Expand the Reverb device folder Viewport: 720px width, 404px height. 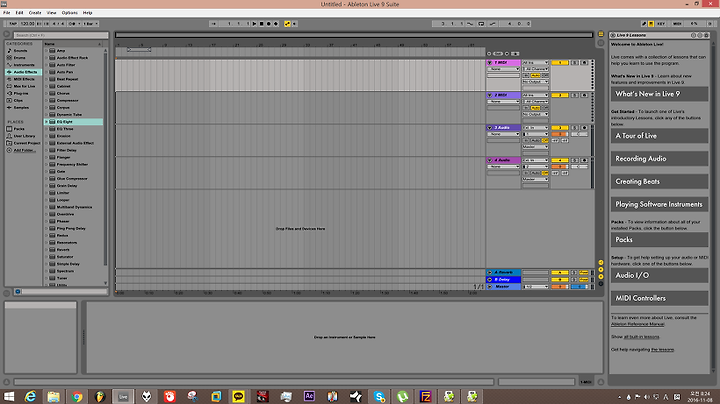tap(46, 250)
